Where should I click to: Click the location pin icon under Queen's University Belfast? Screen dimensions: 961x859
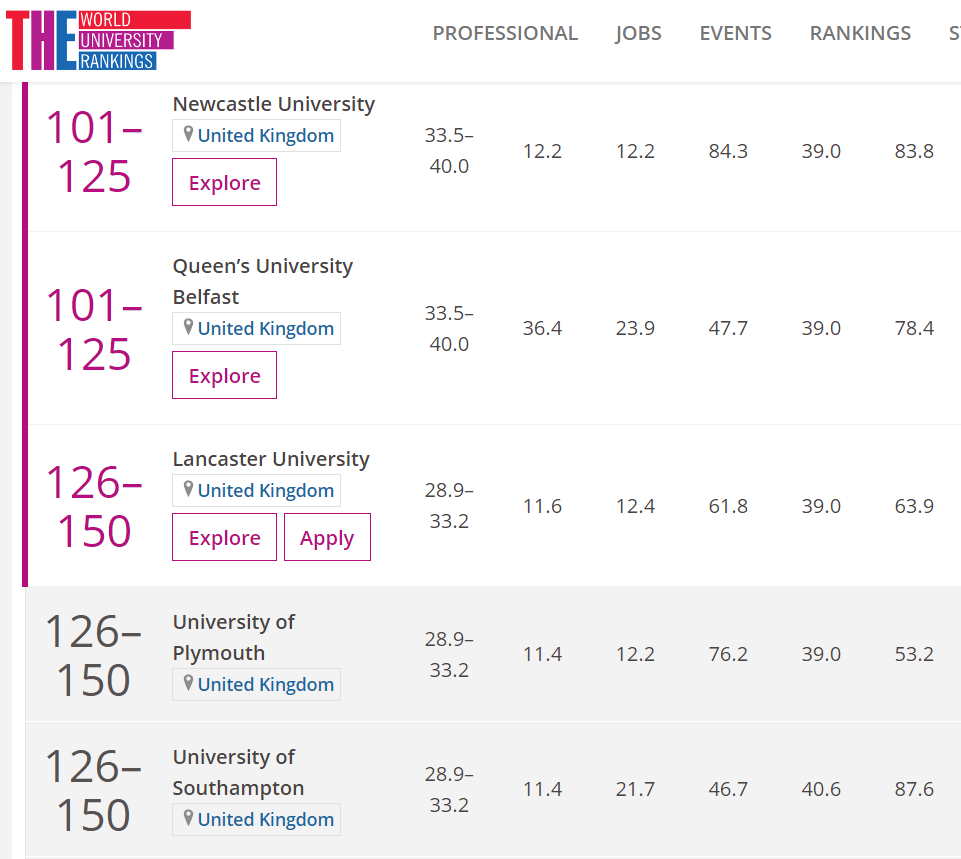pyautogui.click(x=187, y=328)
